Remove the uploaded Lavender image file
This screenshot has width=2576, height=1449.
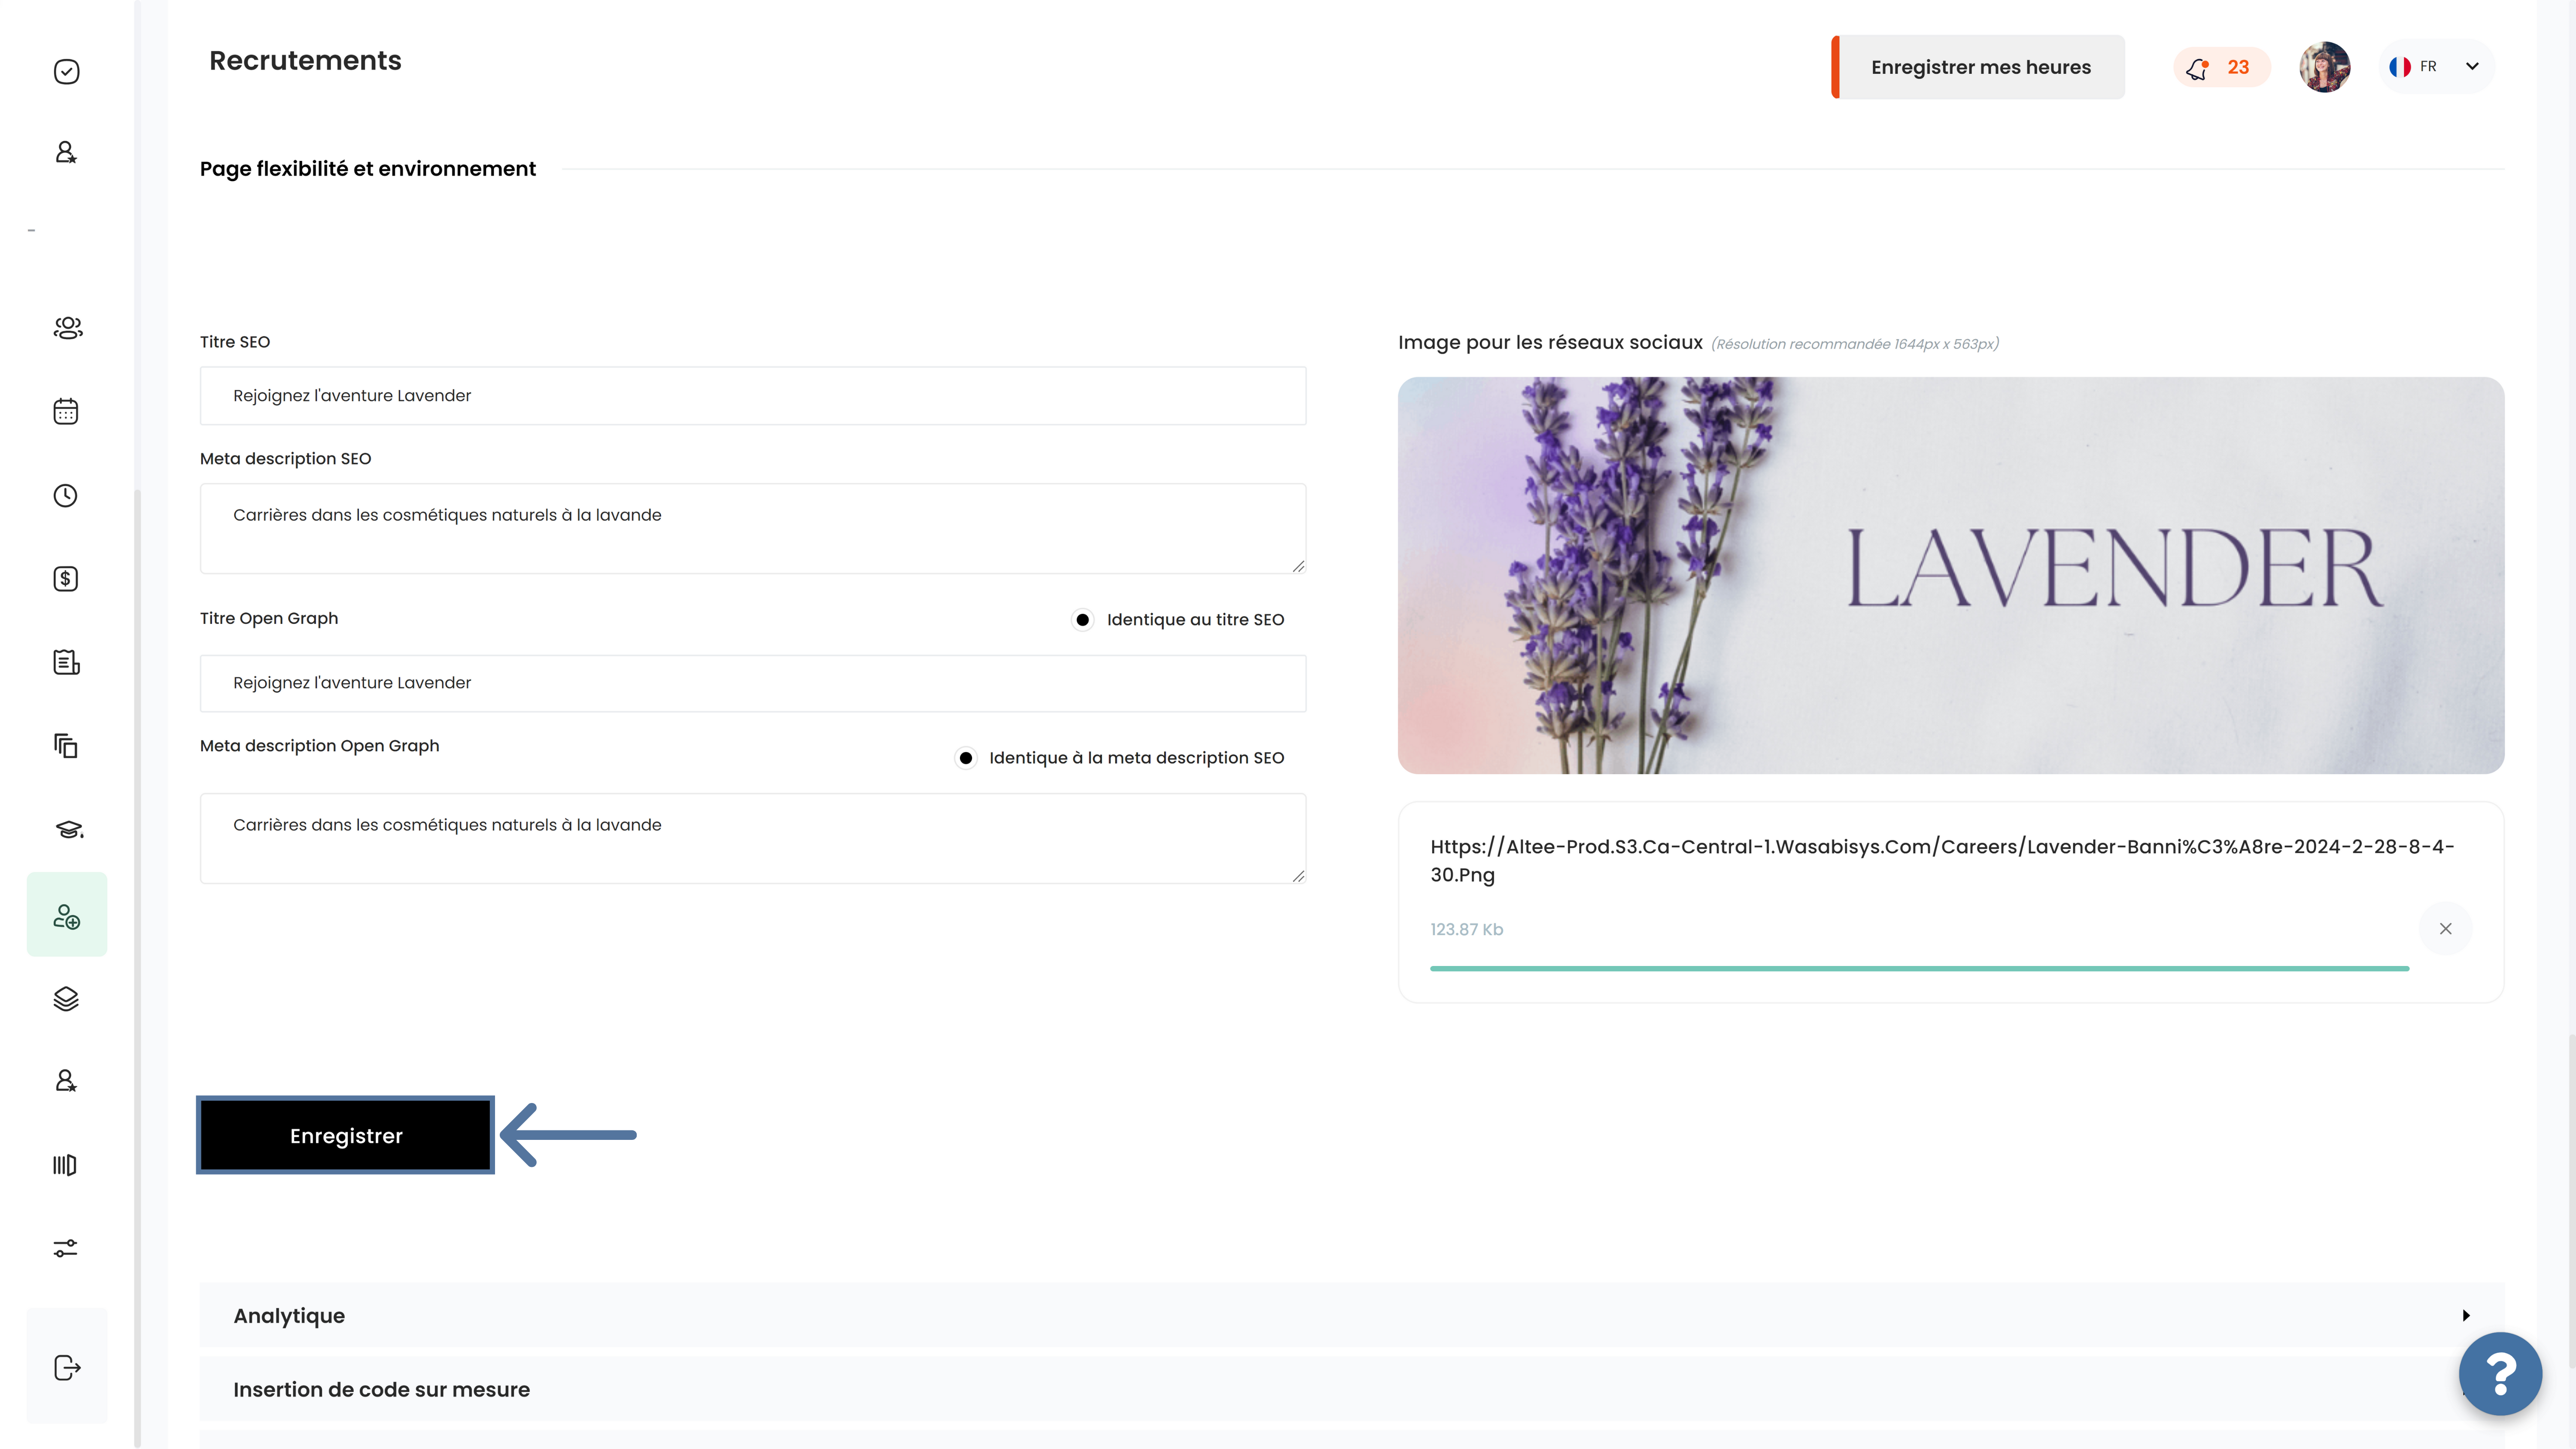click(x=2445, y=929)
